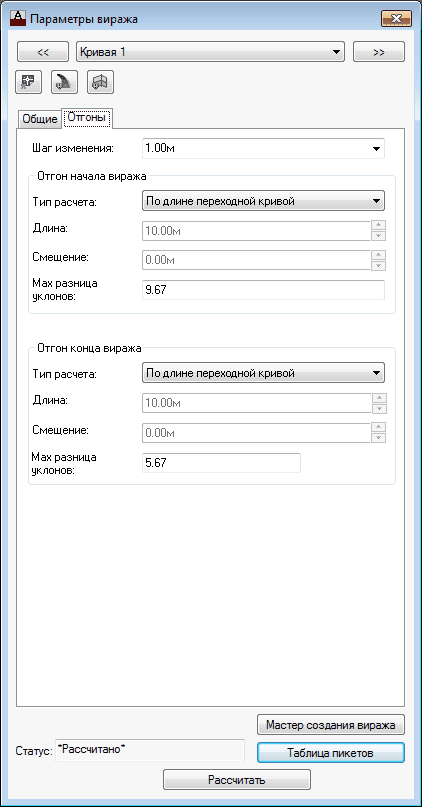Close the Параметры виража dialog
This screenshot has height=807, width=422.
[396, 19]
